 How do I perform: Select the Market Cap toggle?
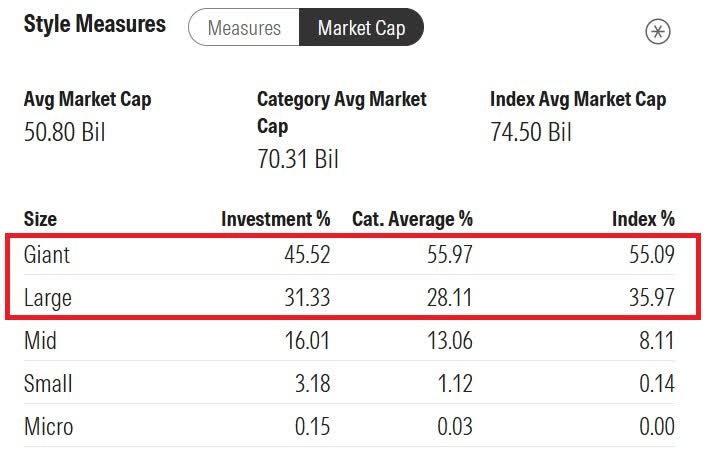click(361, 28)
